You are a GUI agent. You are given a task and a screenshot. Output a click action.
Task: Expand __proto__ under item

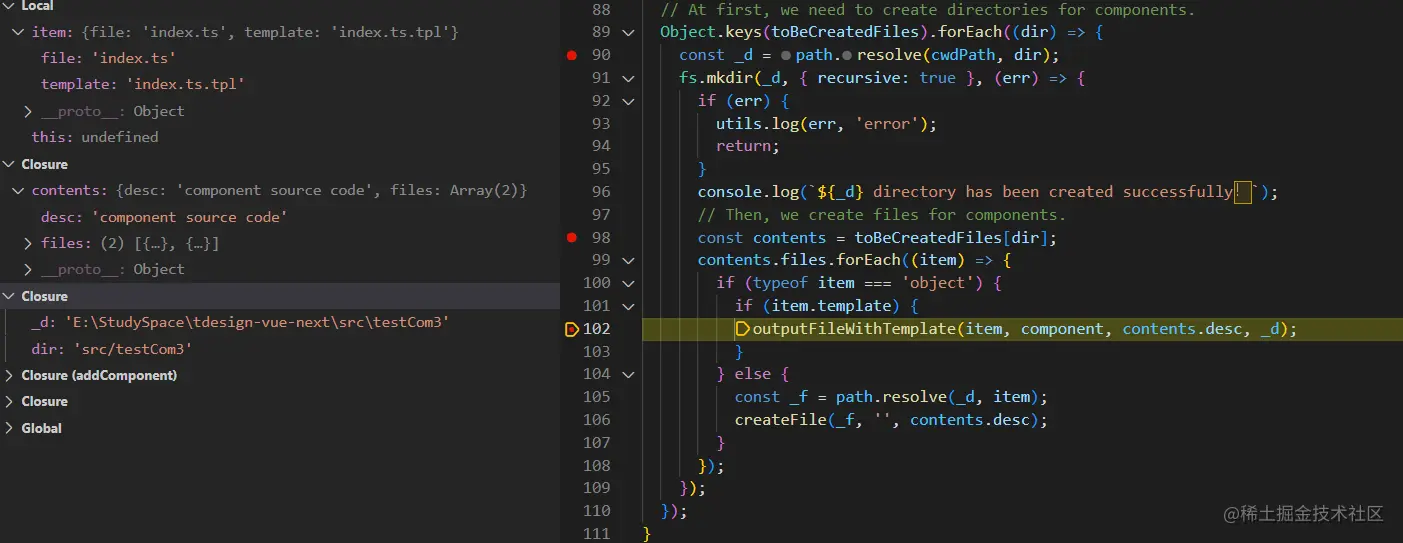(x=28, y=111)
